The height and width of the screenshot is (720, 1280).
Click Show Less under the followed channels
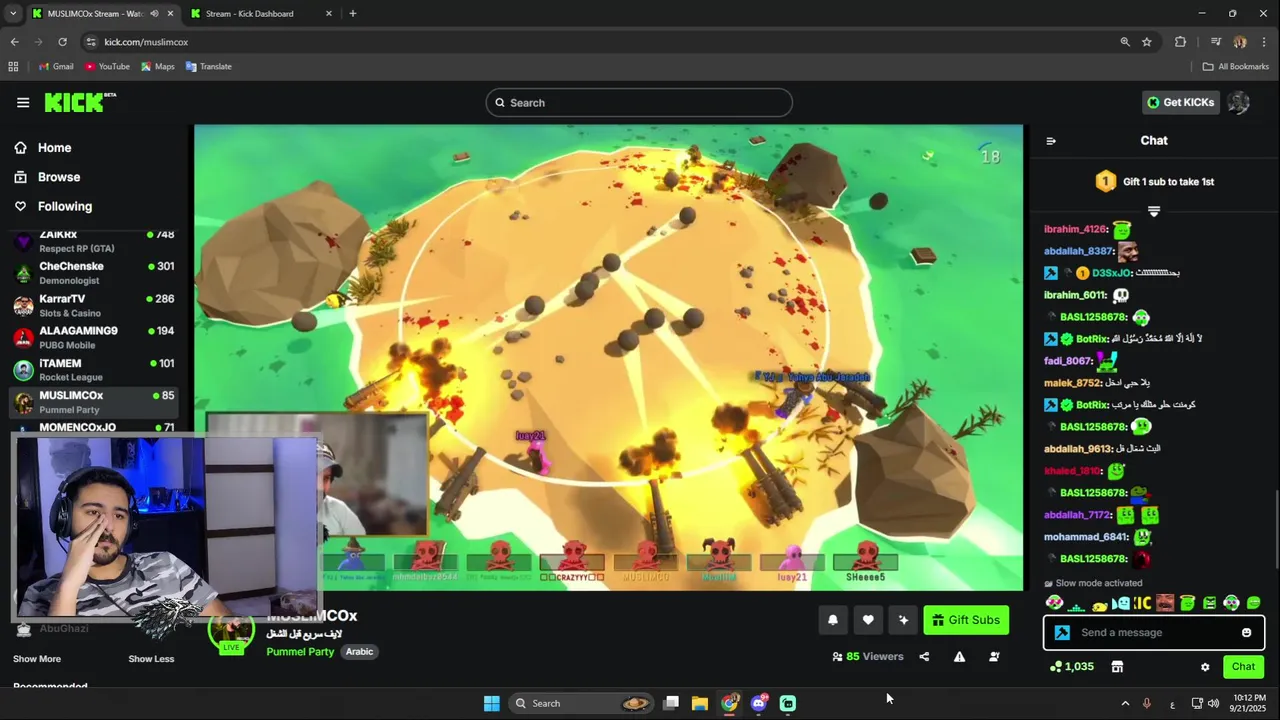click(151, 659)
